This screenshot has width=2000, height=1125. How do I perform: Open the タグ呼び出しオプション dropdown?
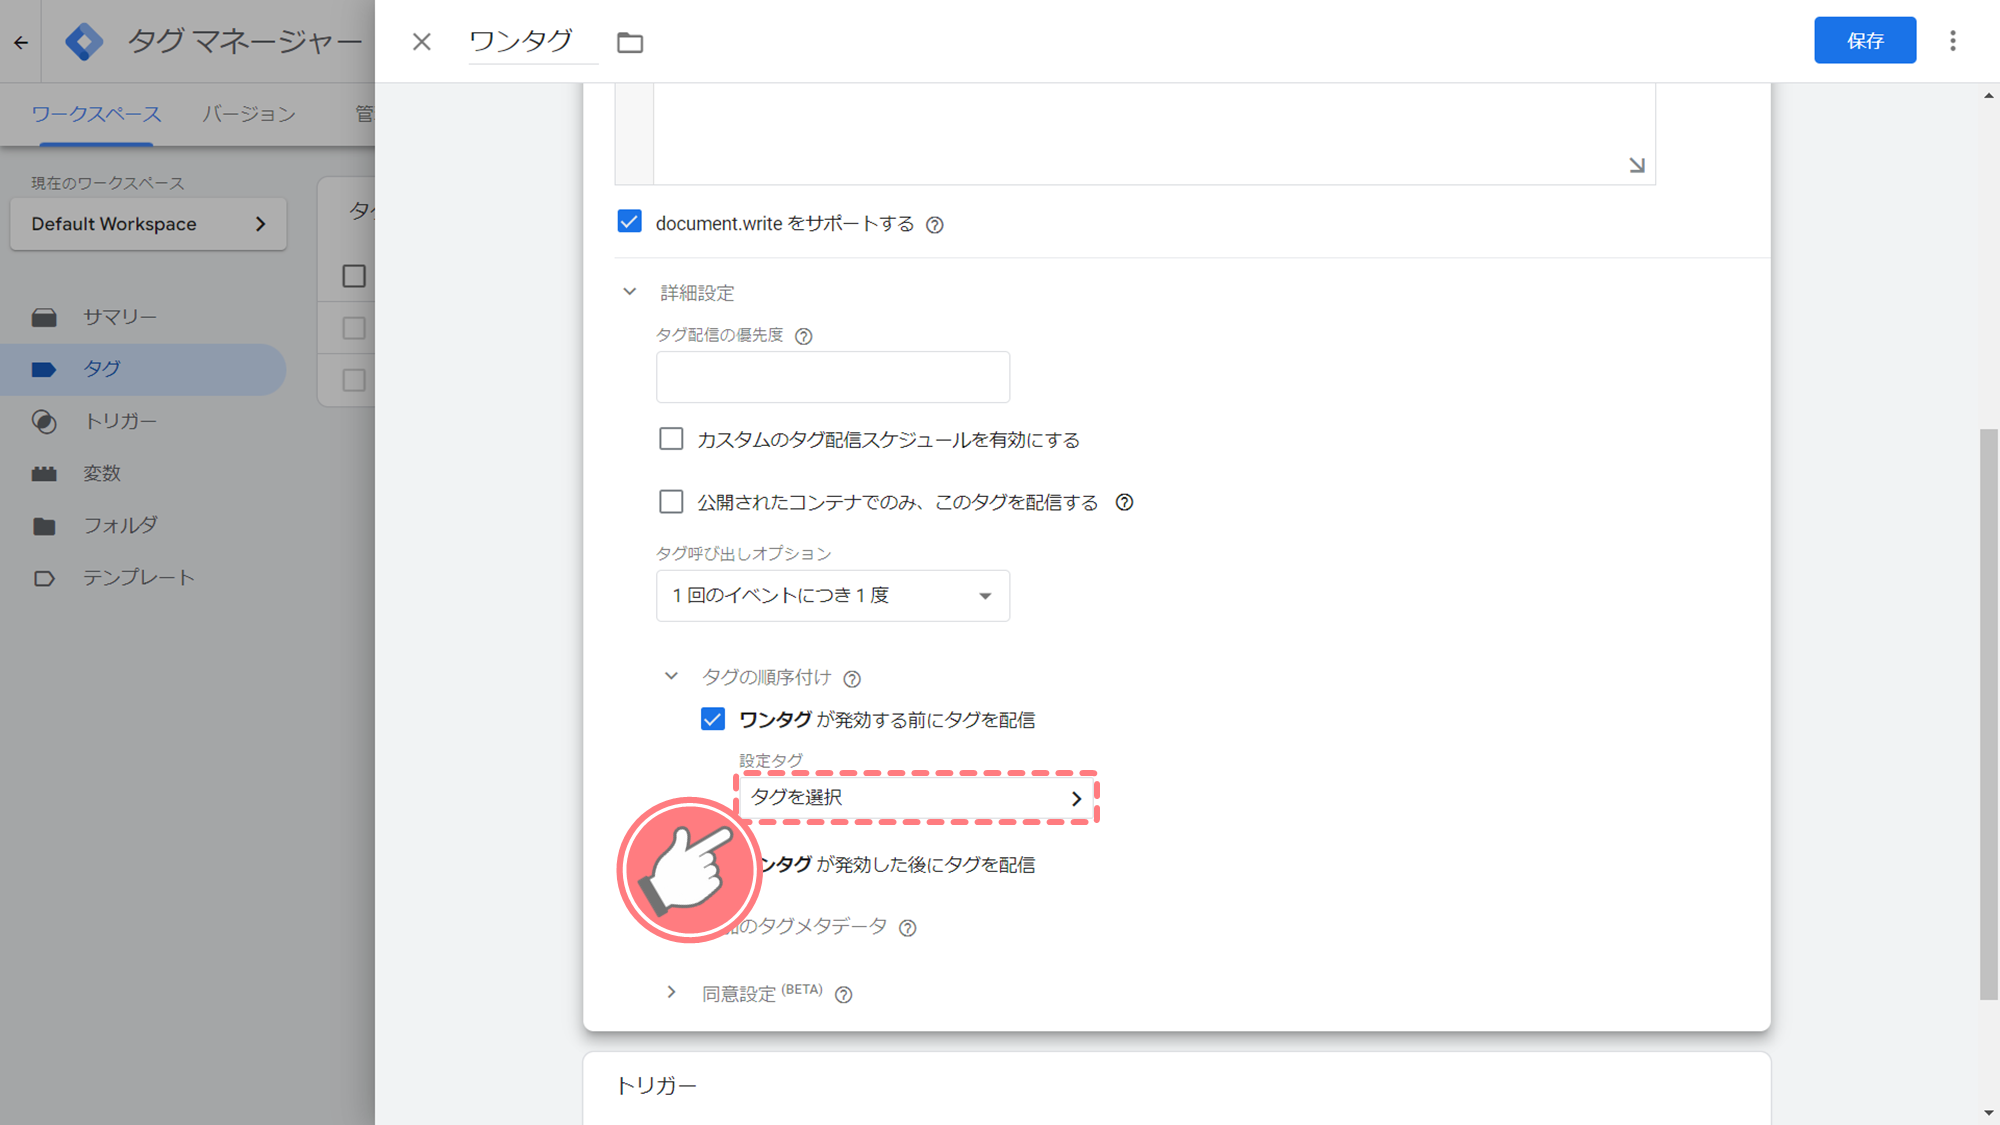(x=833, y=596)
